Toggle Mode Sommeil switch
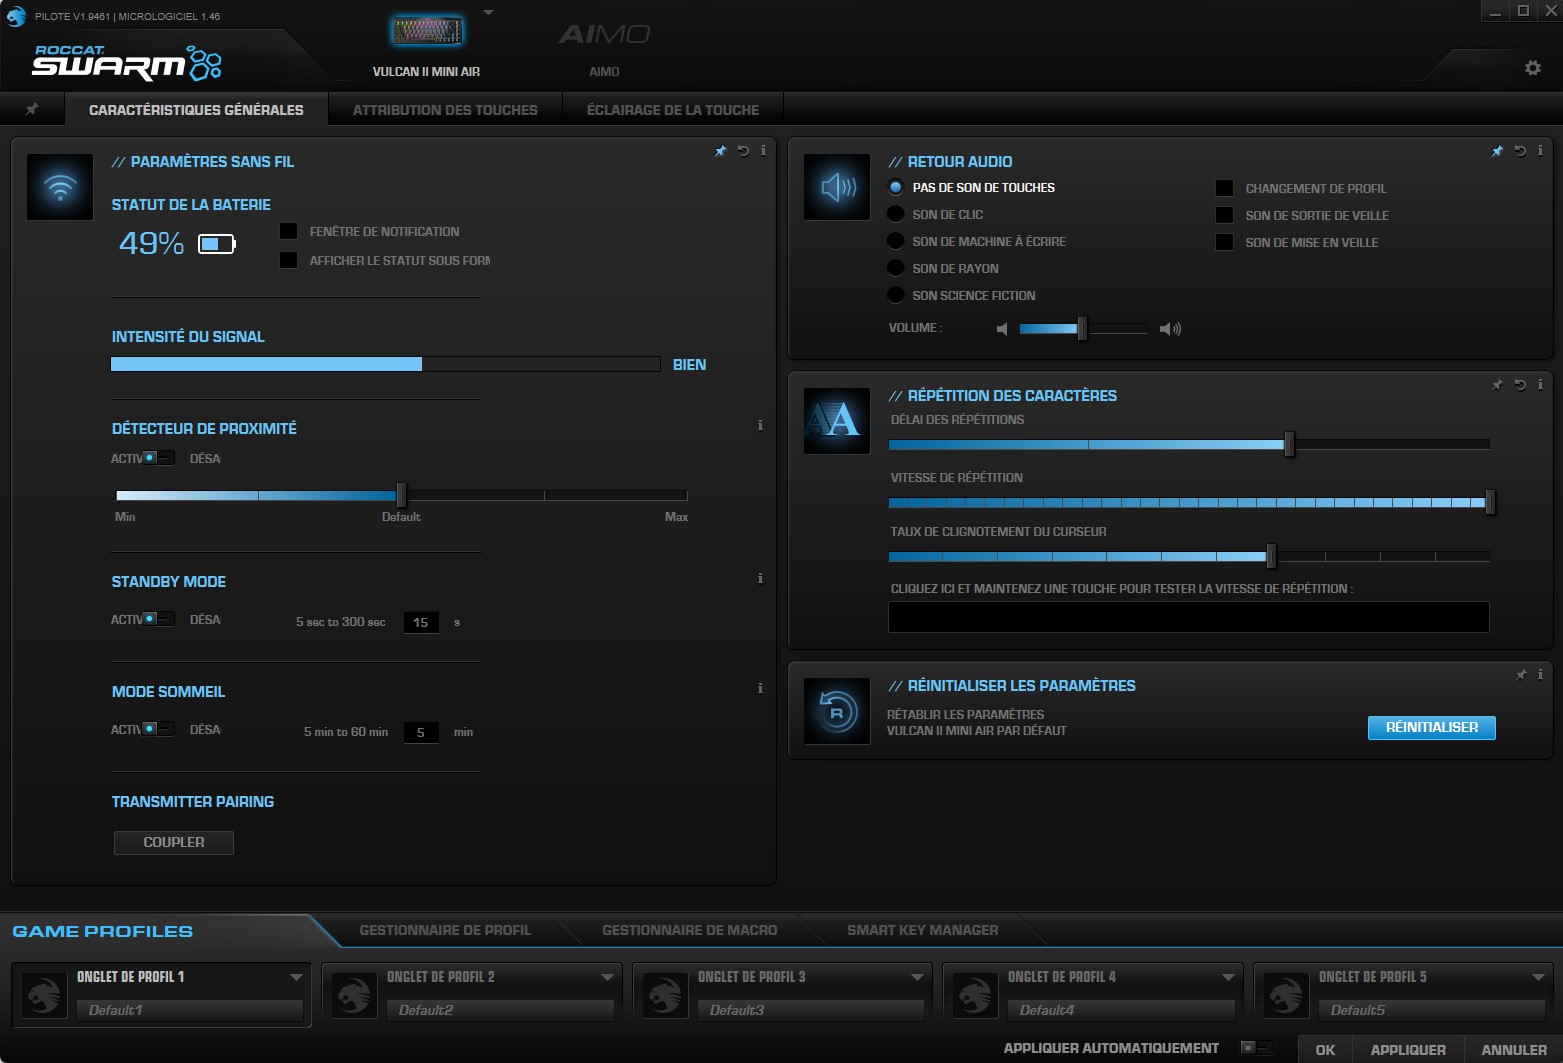This screenshot has width=1563, height=1063. pos(158,729)
